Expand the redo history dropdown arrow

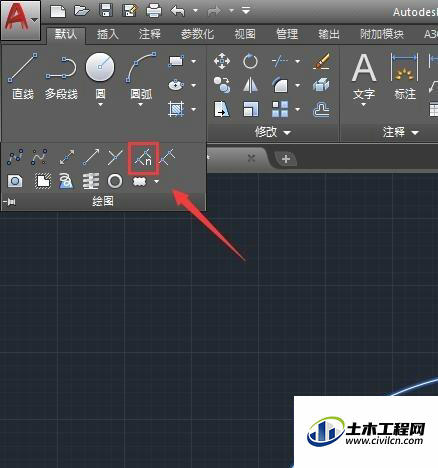click(231, 11)
